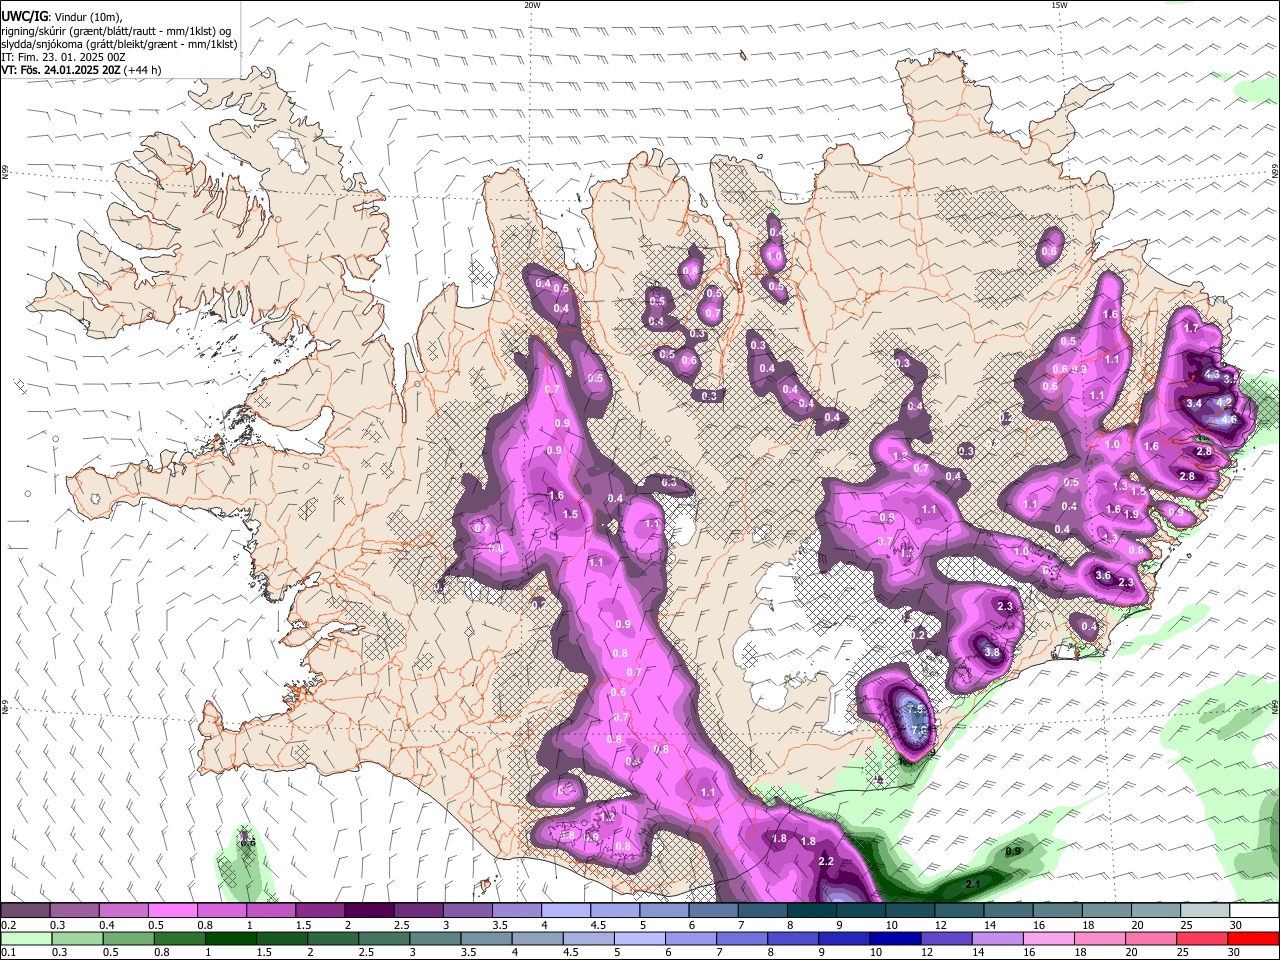
Task: Click the dark blue 10 swatch in the lower scale
Action: coord(893,938)
